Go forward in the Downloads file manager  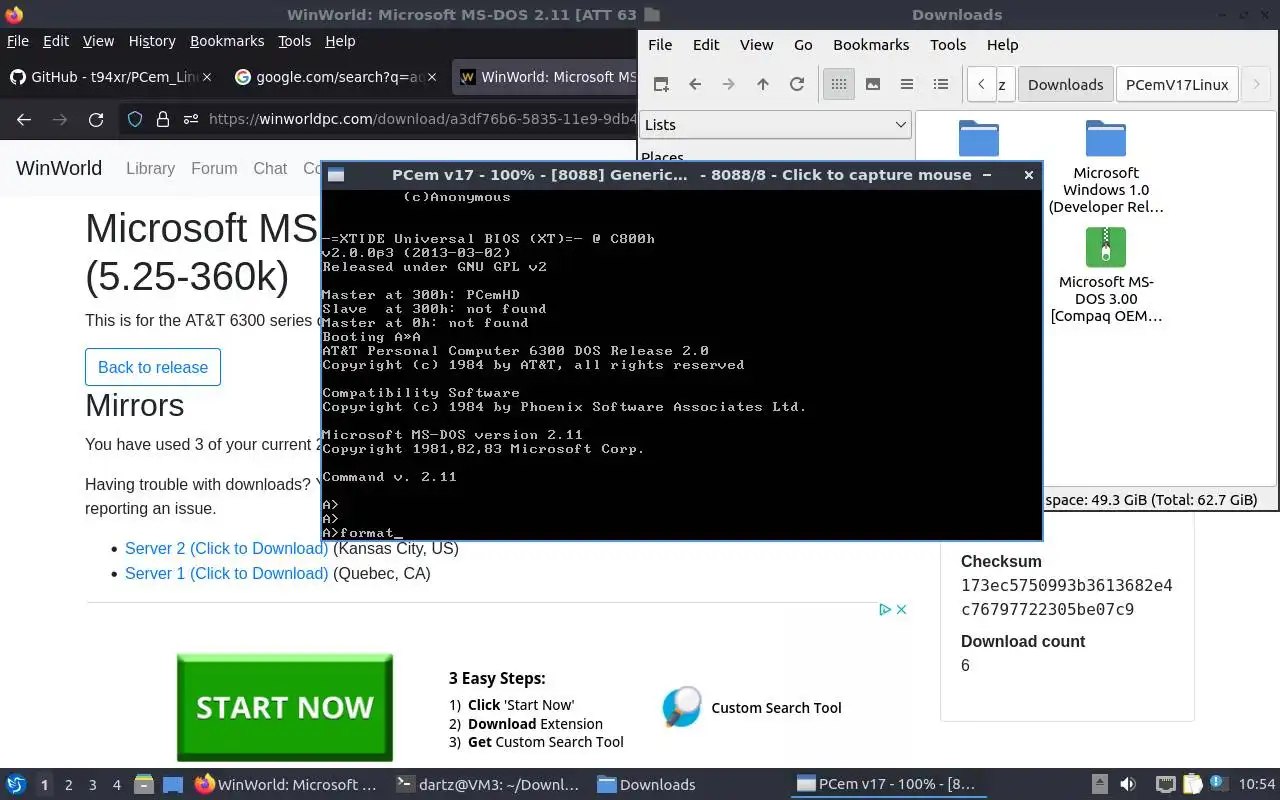pyautogui.click(x=729, y=84)
